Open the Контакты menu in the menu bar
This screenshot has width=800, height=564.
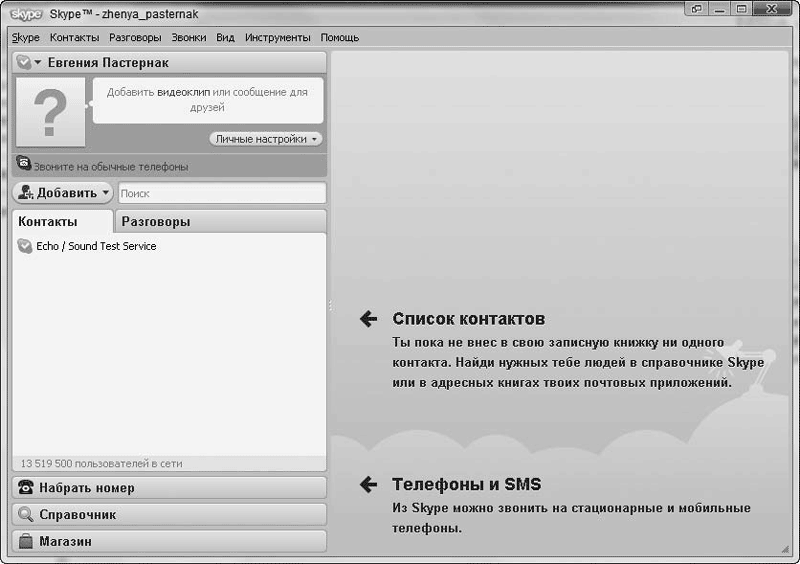tap(74, 37)
